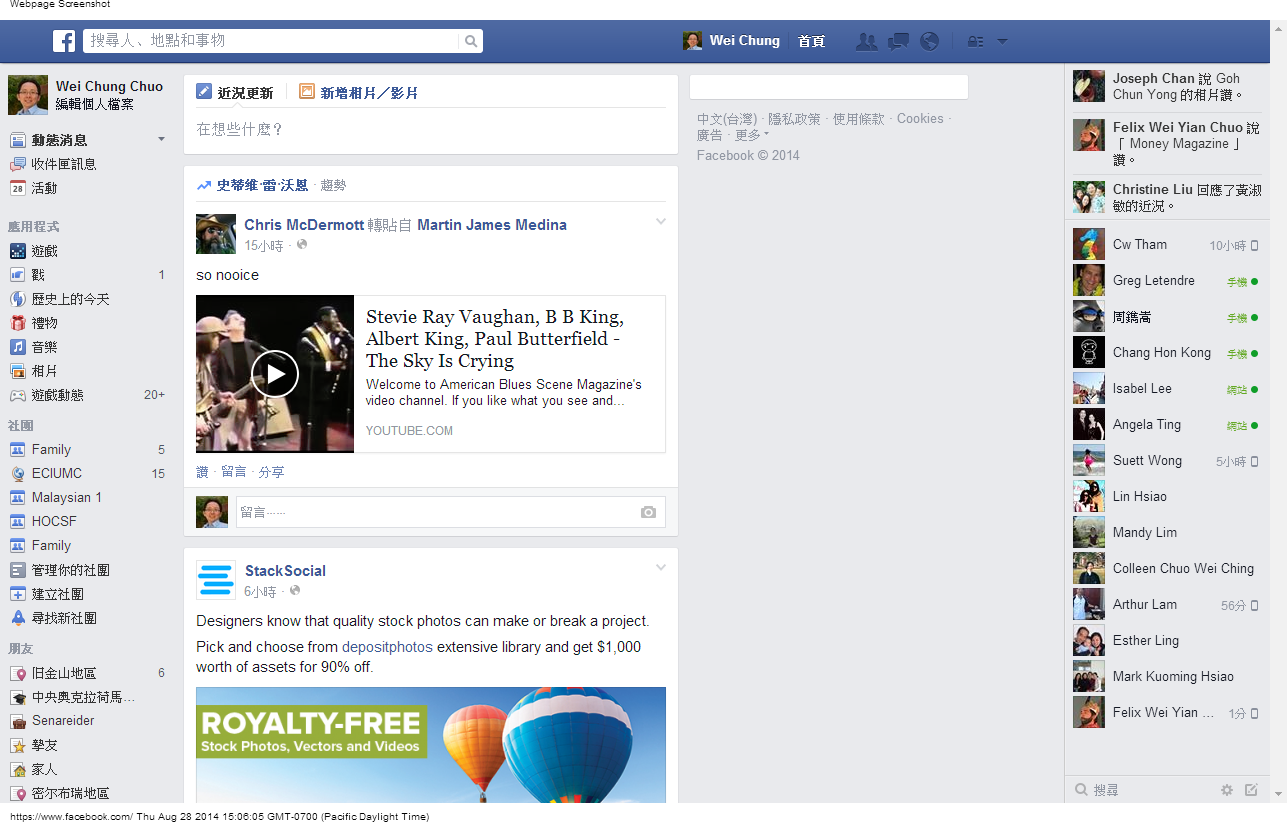The image size is (1287, 823).
Task: Click new message compose icon in chat
Action: (x=1251, y=790)
